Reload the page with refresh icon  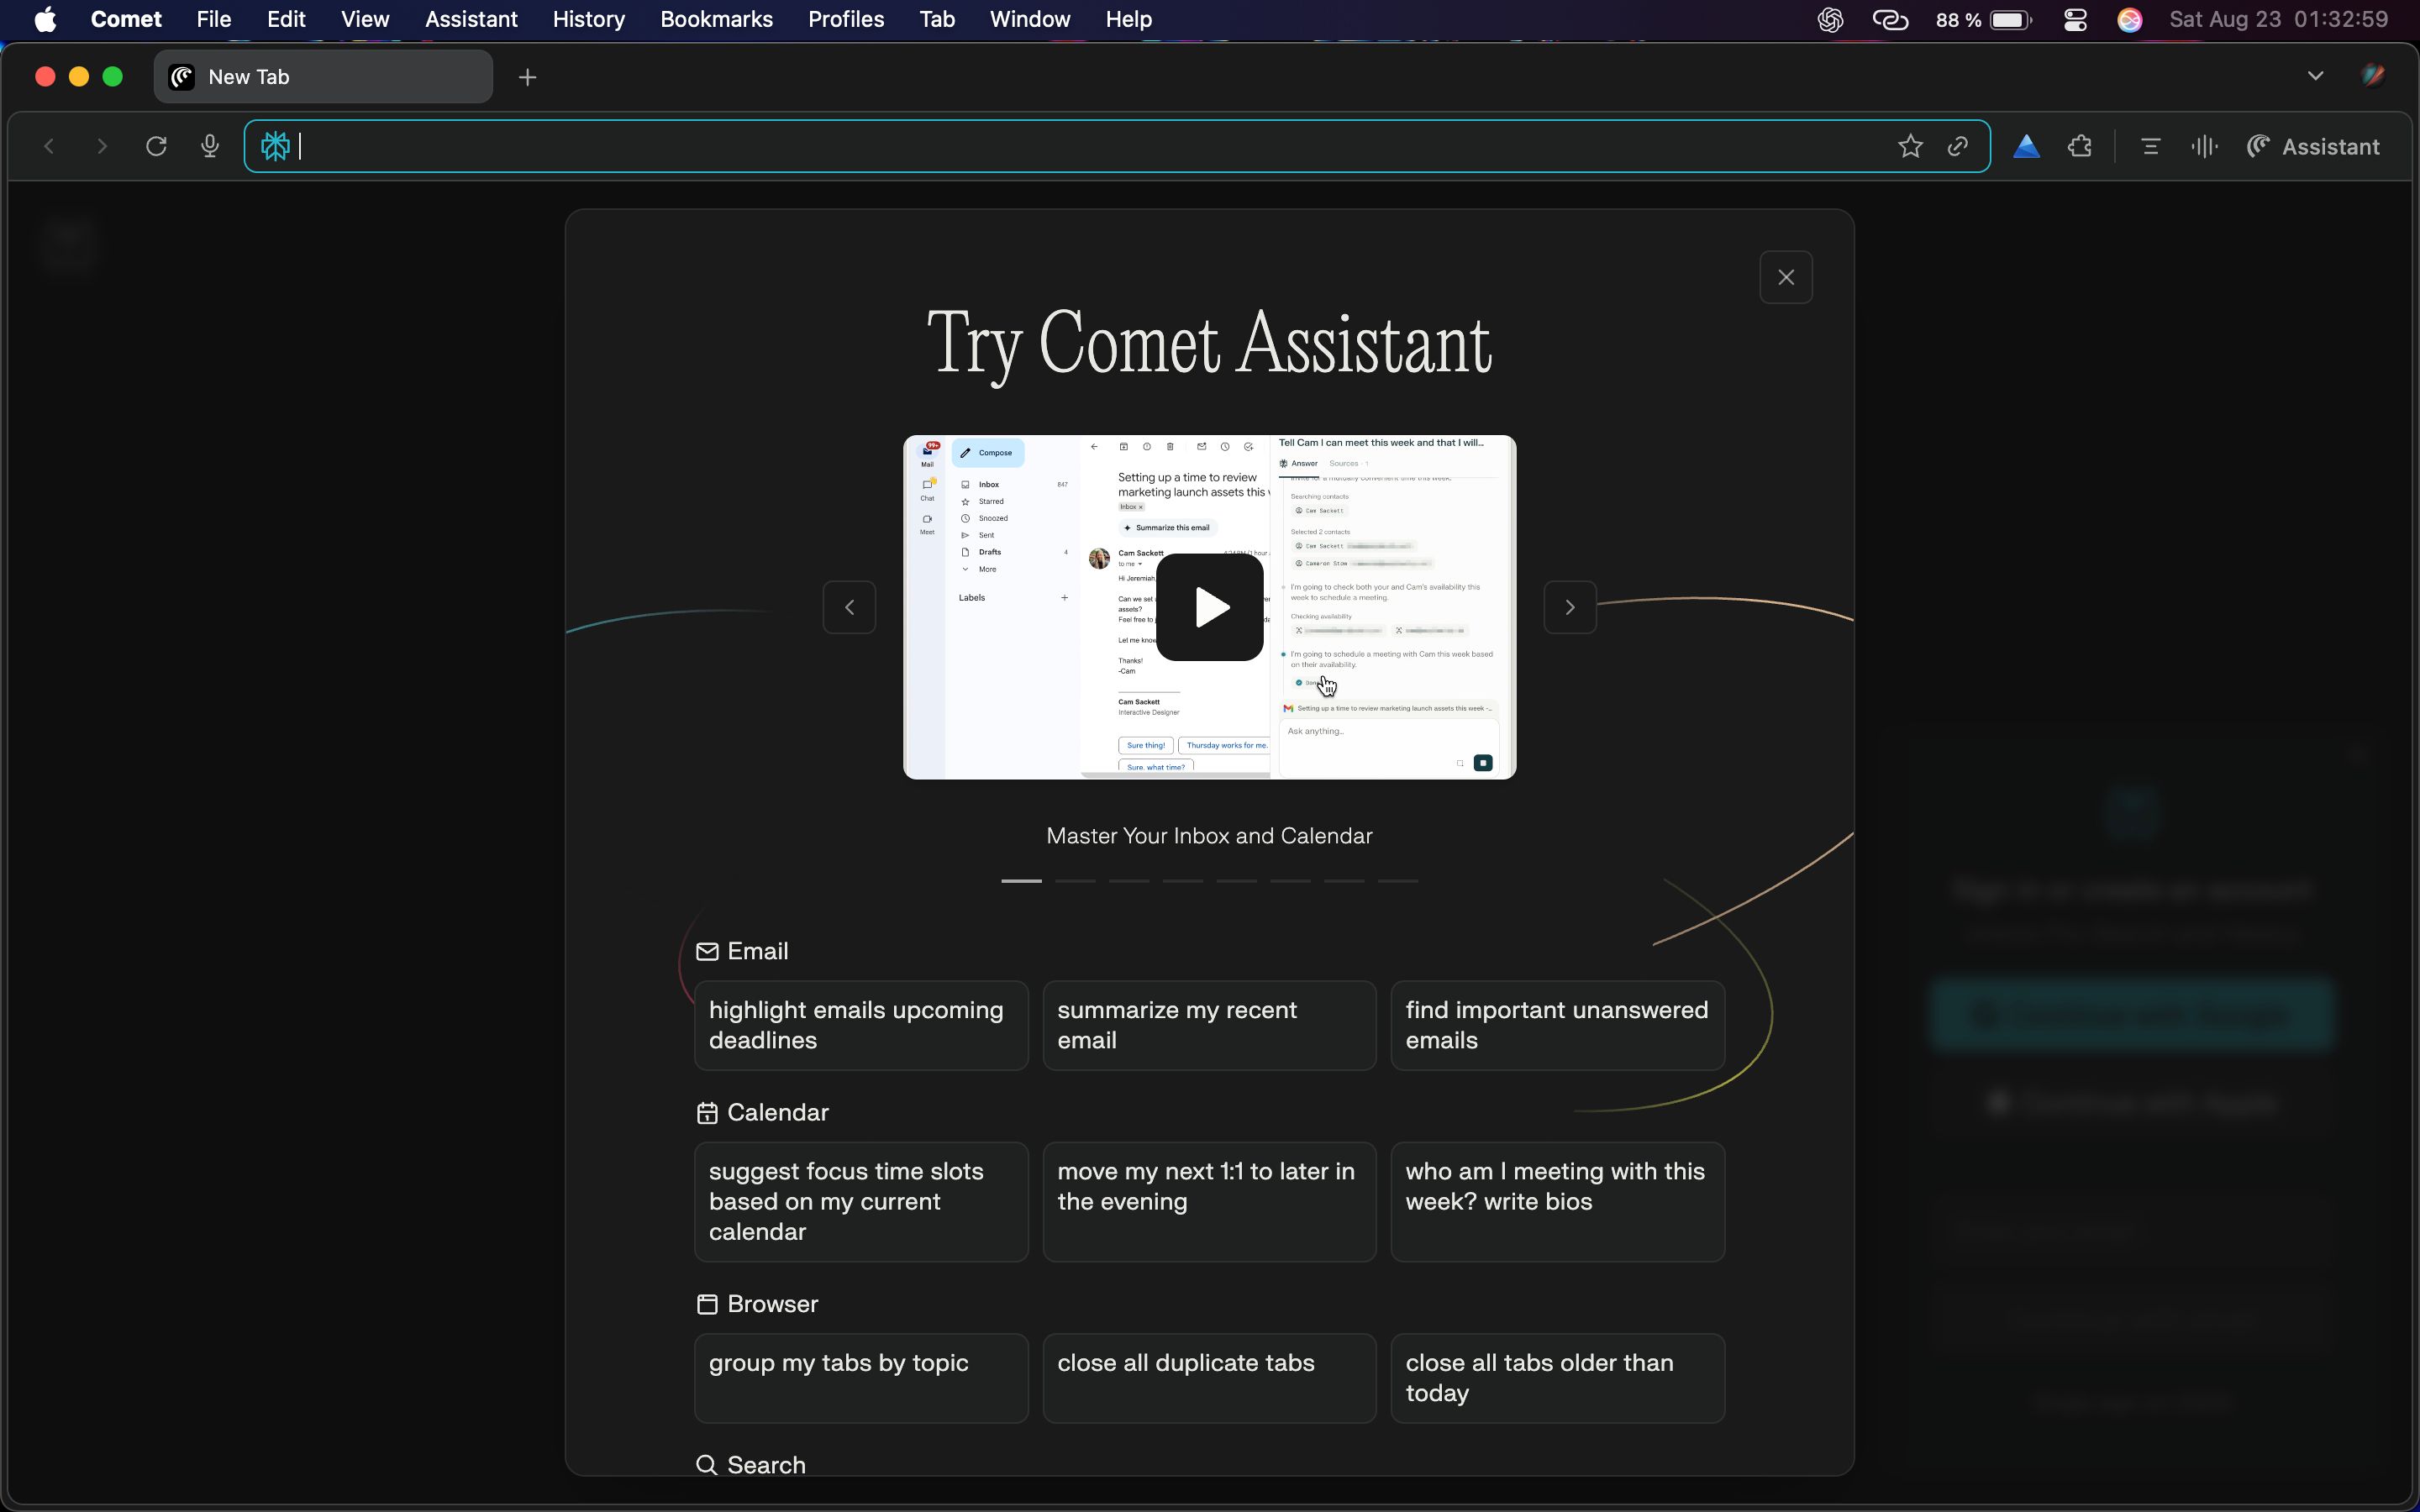pos(156,146)
